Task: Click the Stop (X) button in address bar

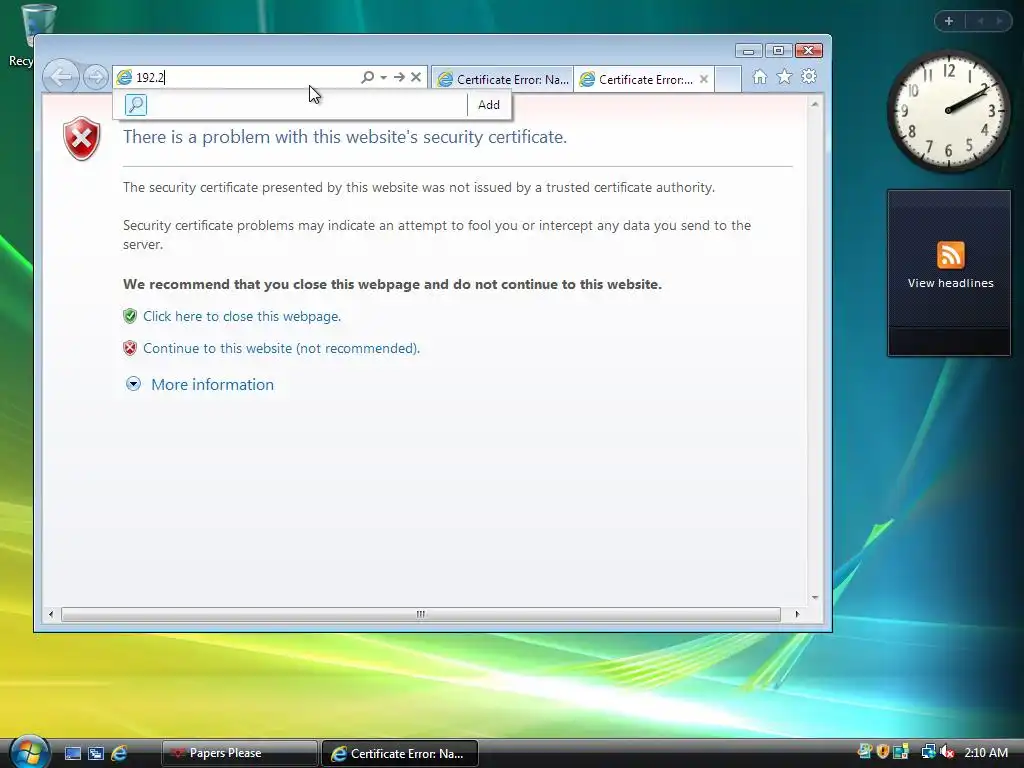Action: pyautogui.click(x=415, y=77)
